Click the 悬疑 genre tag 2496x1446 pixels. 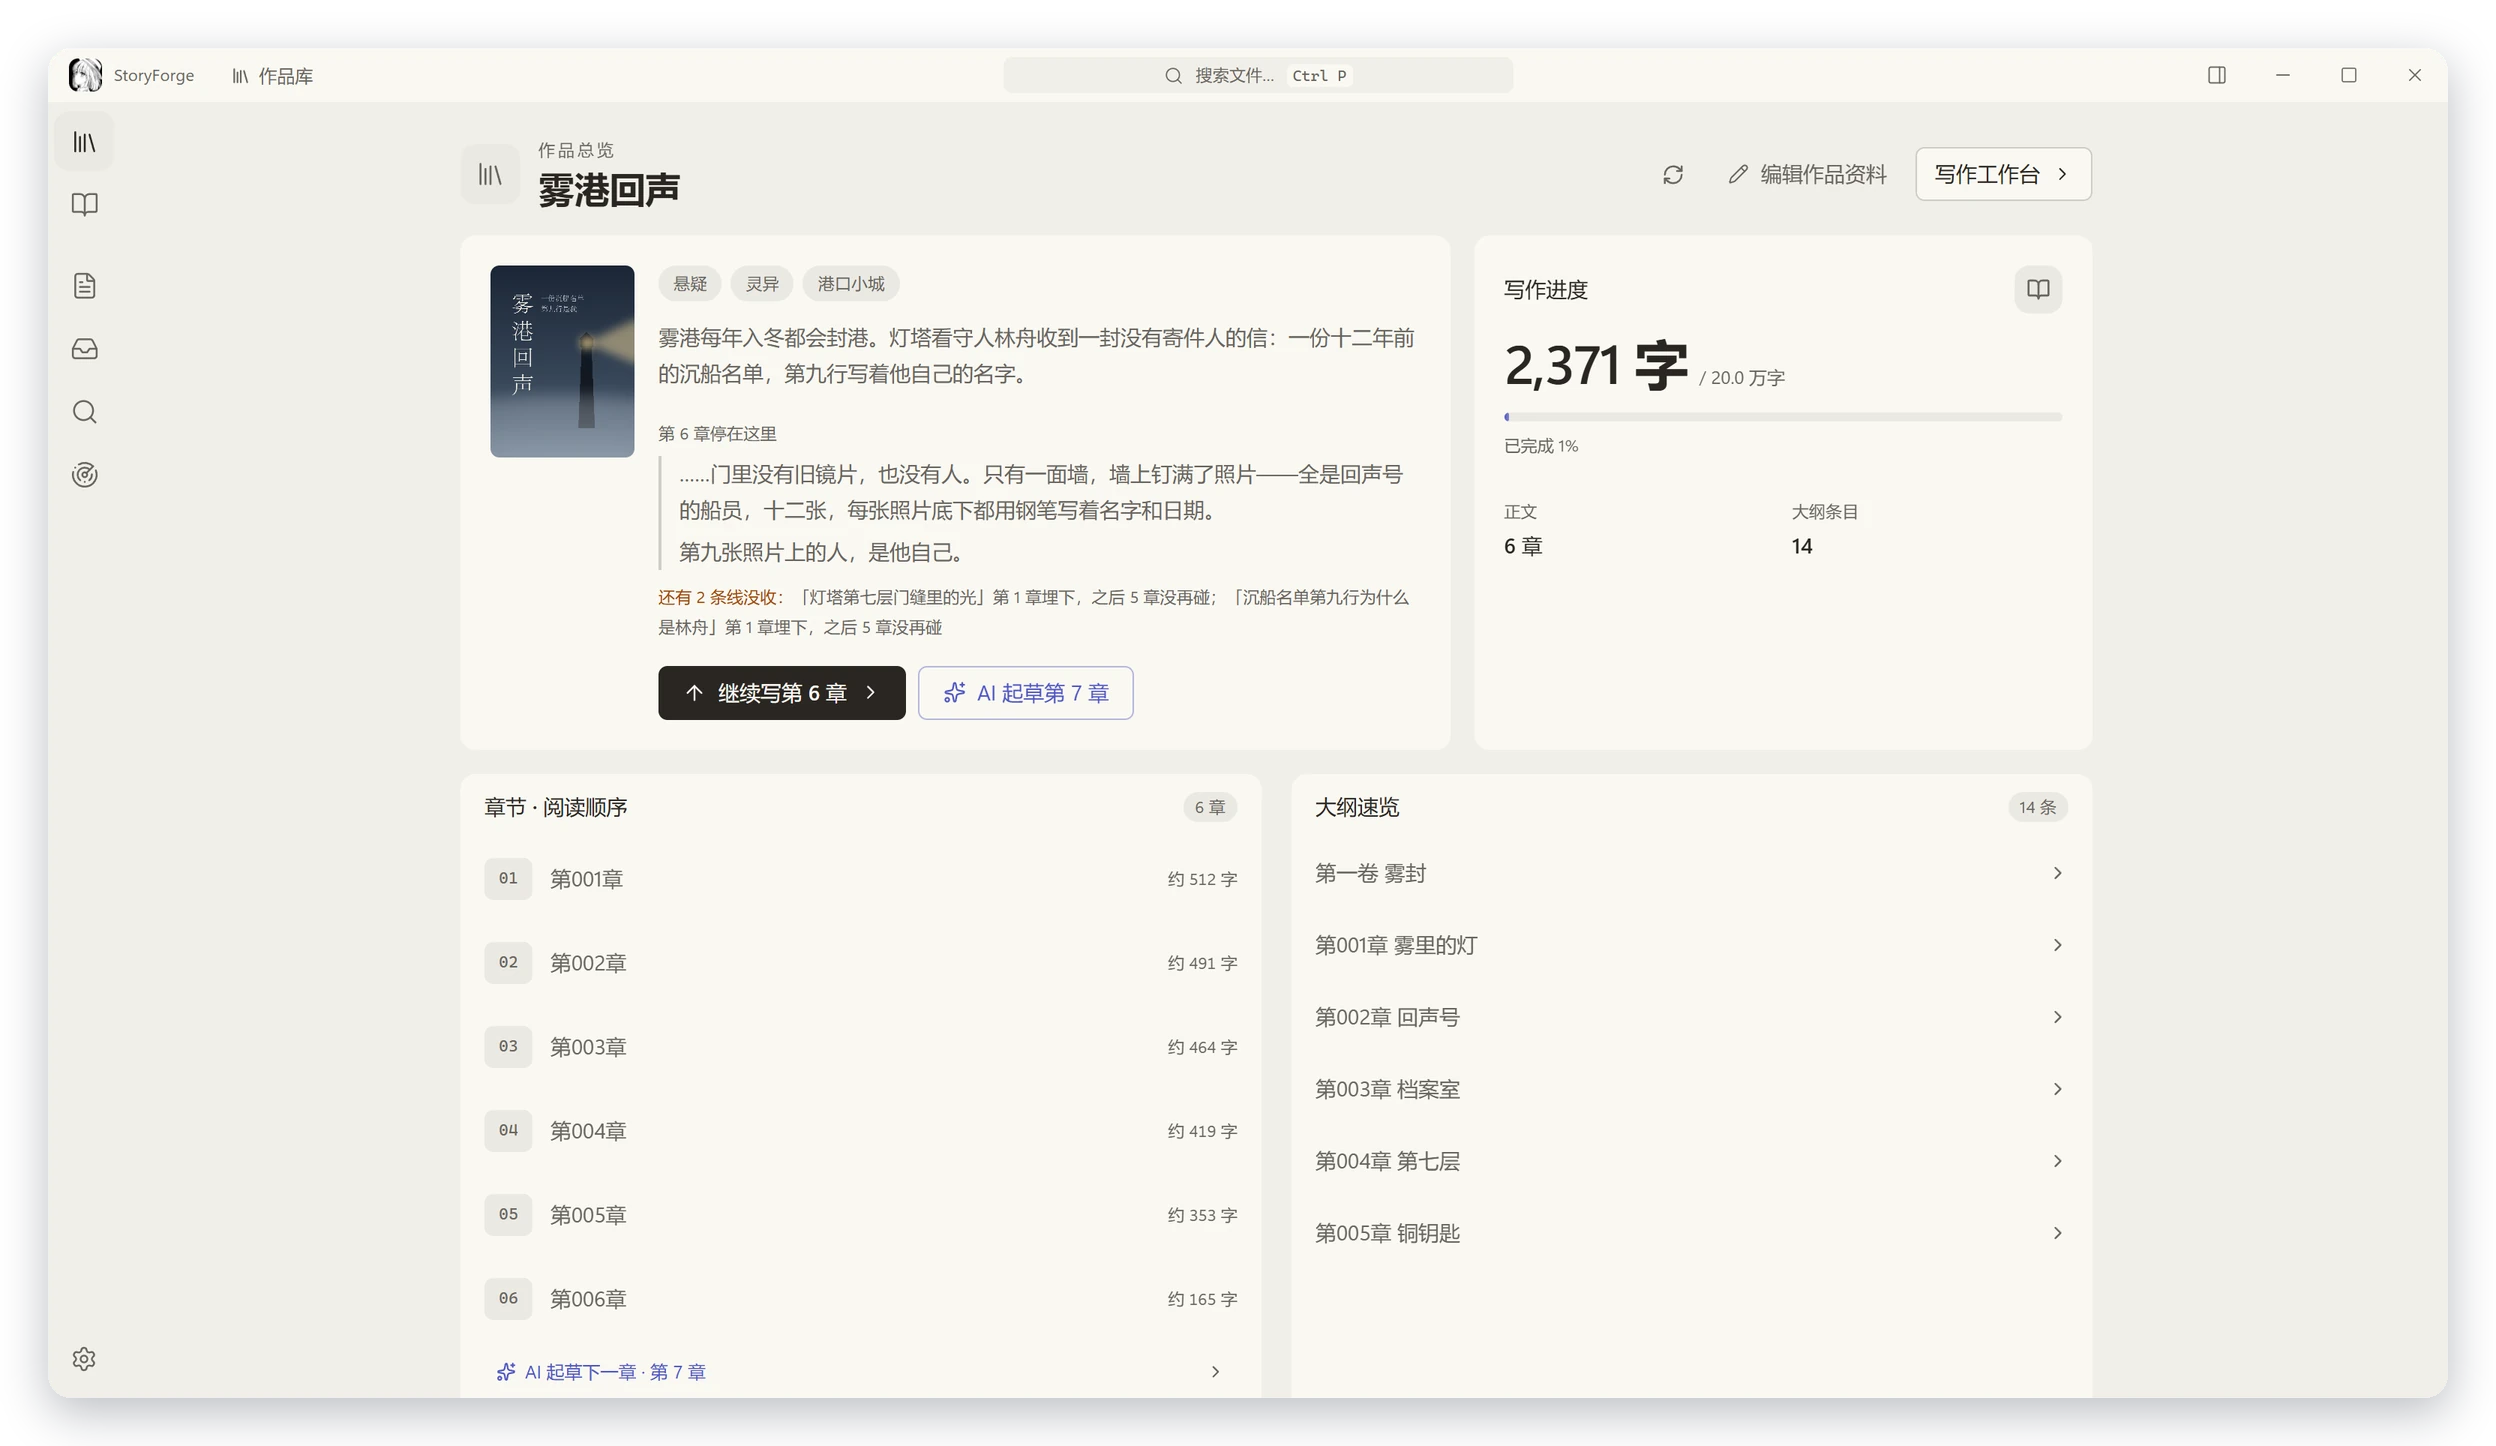click(x=690, y=284)
